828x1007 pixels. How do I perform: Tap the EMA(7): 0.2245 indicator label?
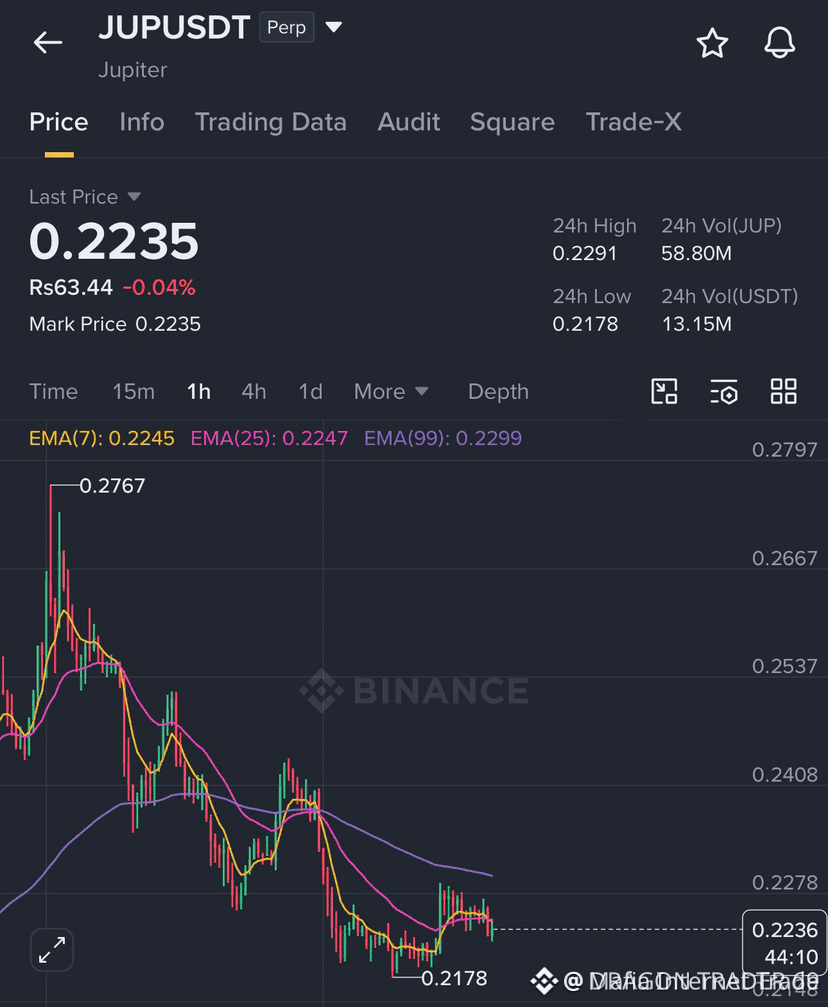(x=101, y=439)
